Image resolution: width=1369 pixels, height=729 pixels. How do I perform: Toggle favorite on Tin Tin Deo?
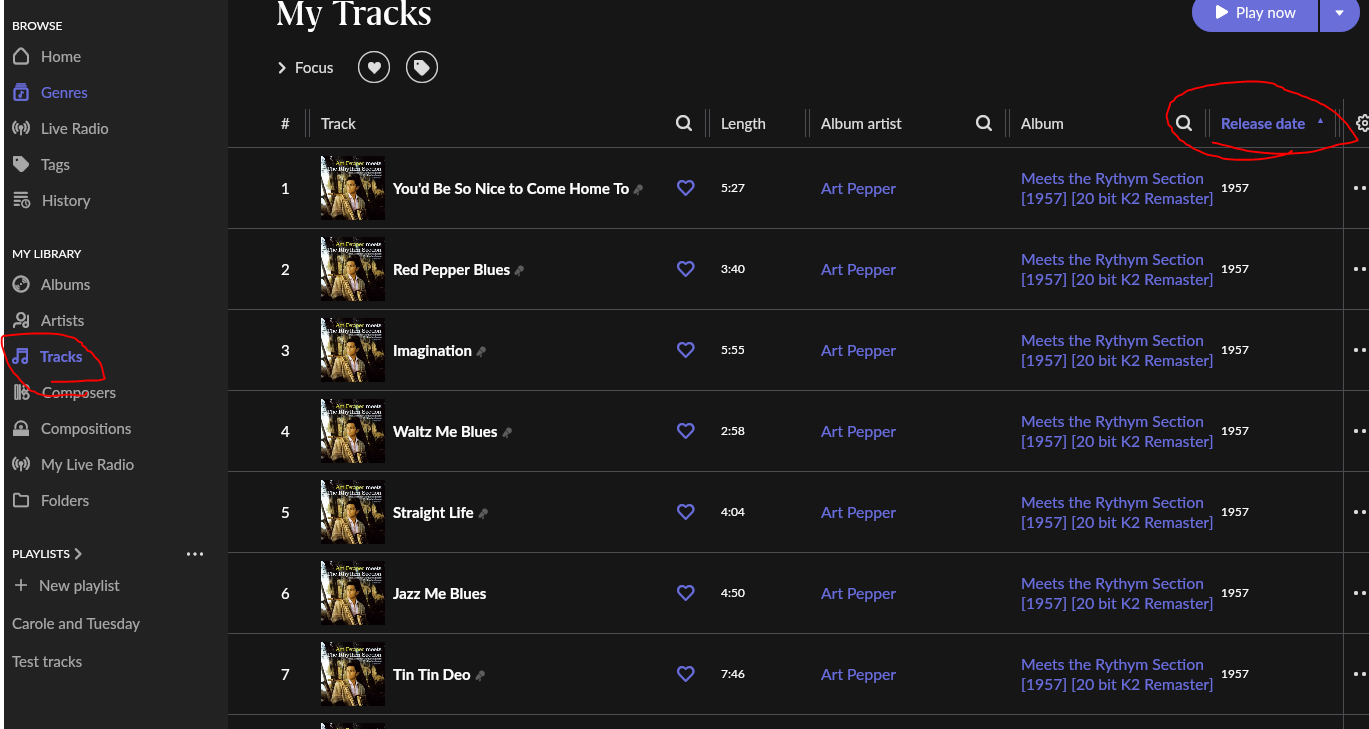tap(686, 674)
